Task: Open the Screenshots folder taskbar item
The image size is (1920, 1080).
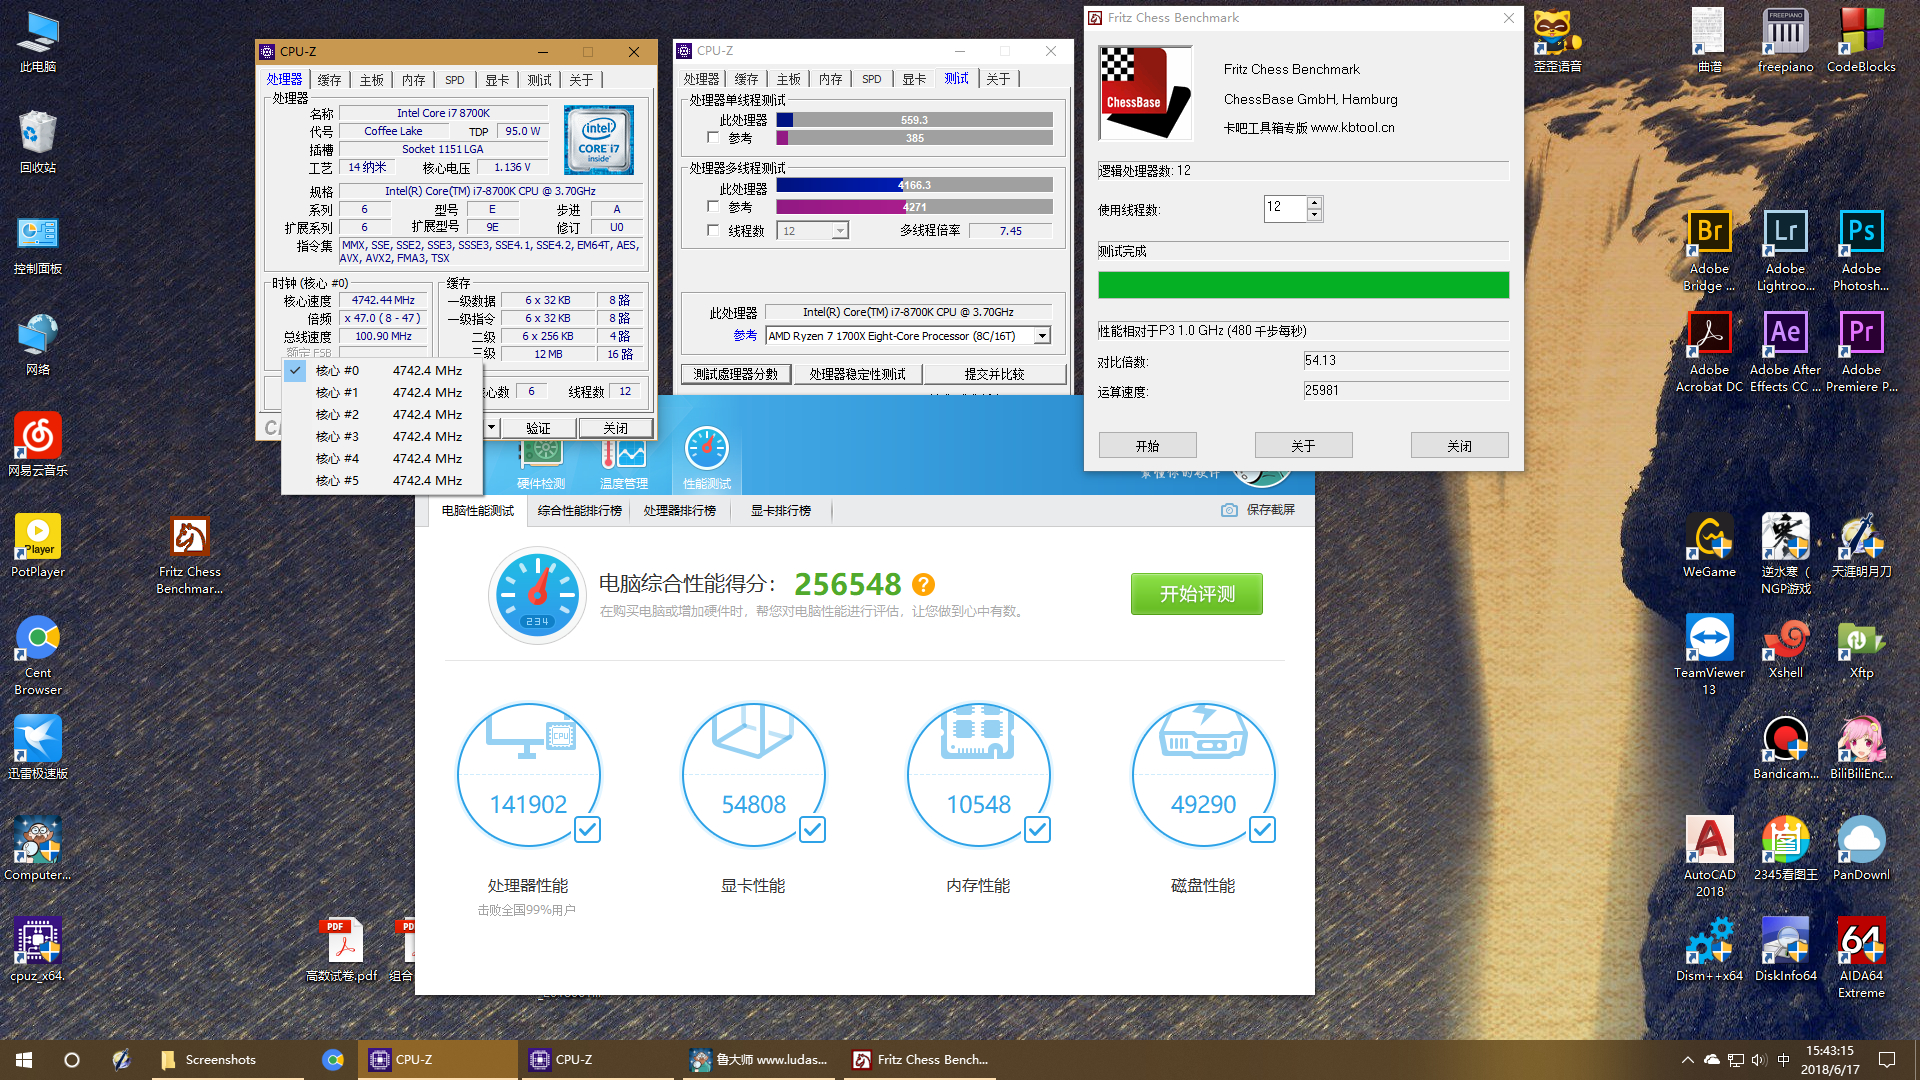Action: click(x=227, y=1060)
